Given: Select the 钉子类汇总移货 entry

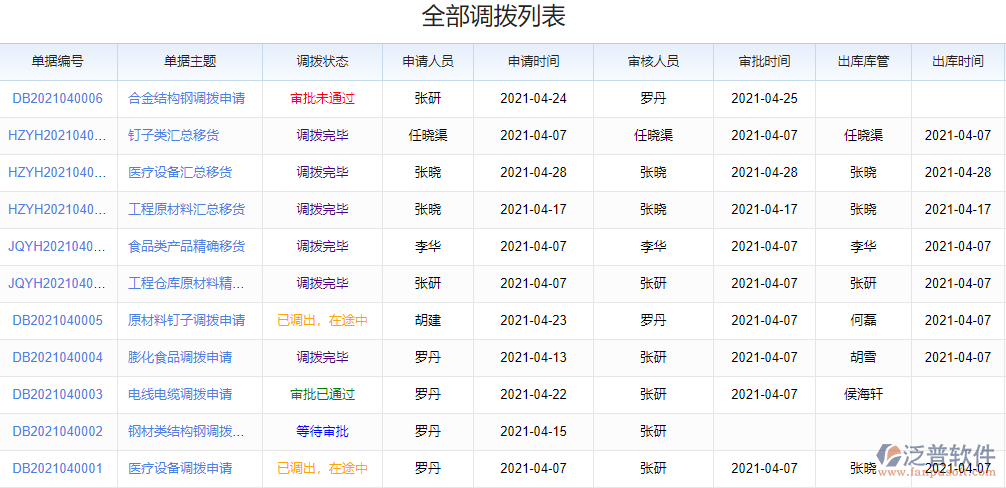Looking at the screenshot, I should 173,136.
